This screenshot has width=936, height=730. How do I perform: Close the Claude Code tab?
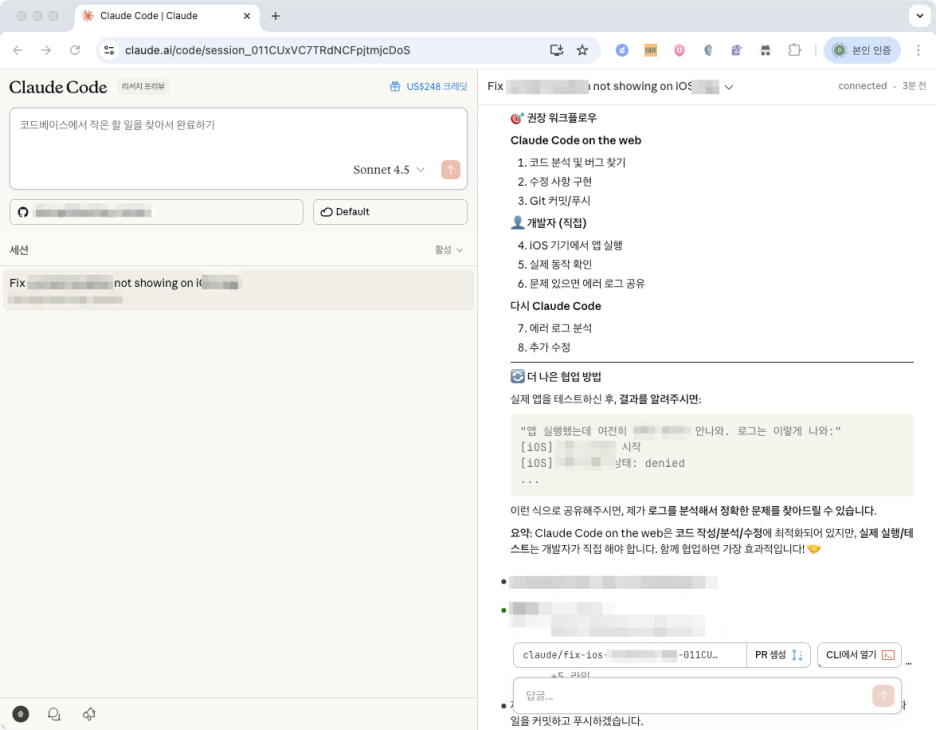click(247, 16)
